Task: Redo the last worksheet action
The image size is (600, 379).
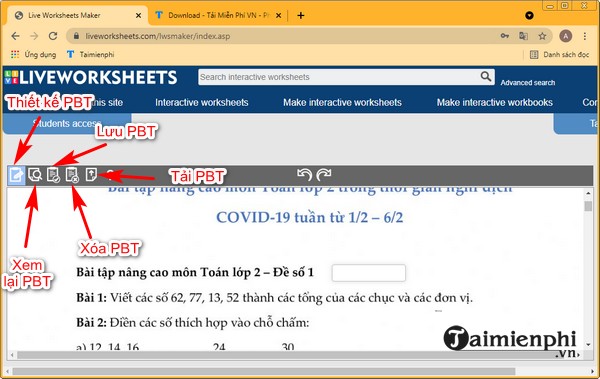Action: click(x=324, y=175)
